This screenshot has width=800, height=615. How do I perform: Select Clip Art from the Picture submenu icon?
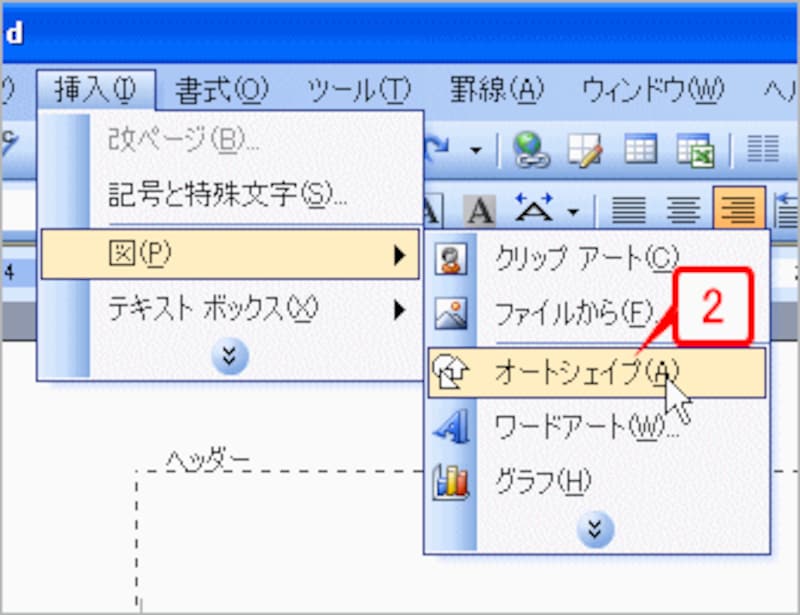451,256
